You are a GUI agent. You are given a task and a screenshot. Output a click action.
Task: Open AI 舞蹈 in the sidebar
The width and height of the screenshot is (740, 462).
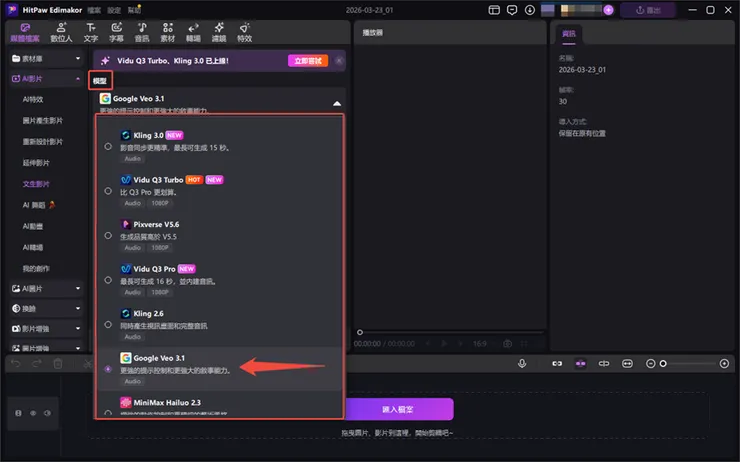(x=39, y=205)
